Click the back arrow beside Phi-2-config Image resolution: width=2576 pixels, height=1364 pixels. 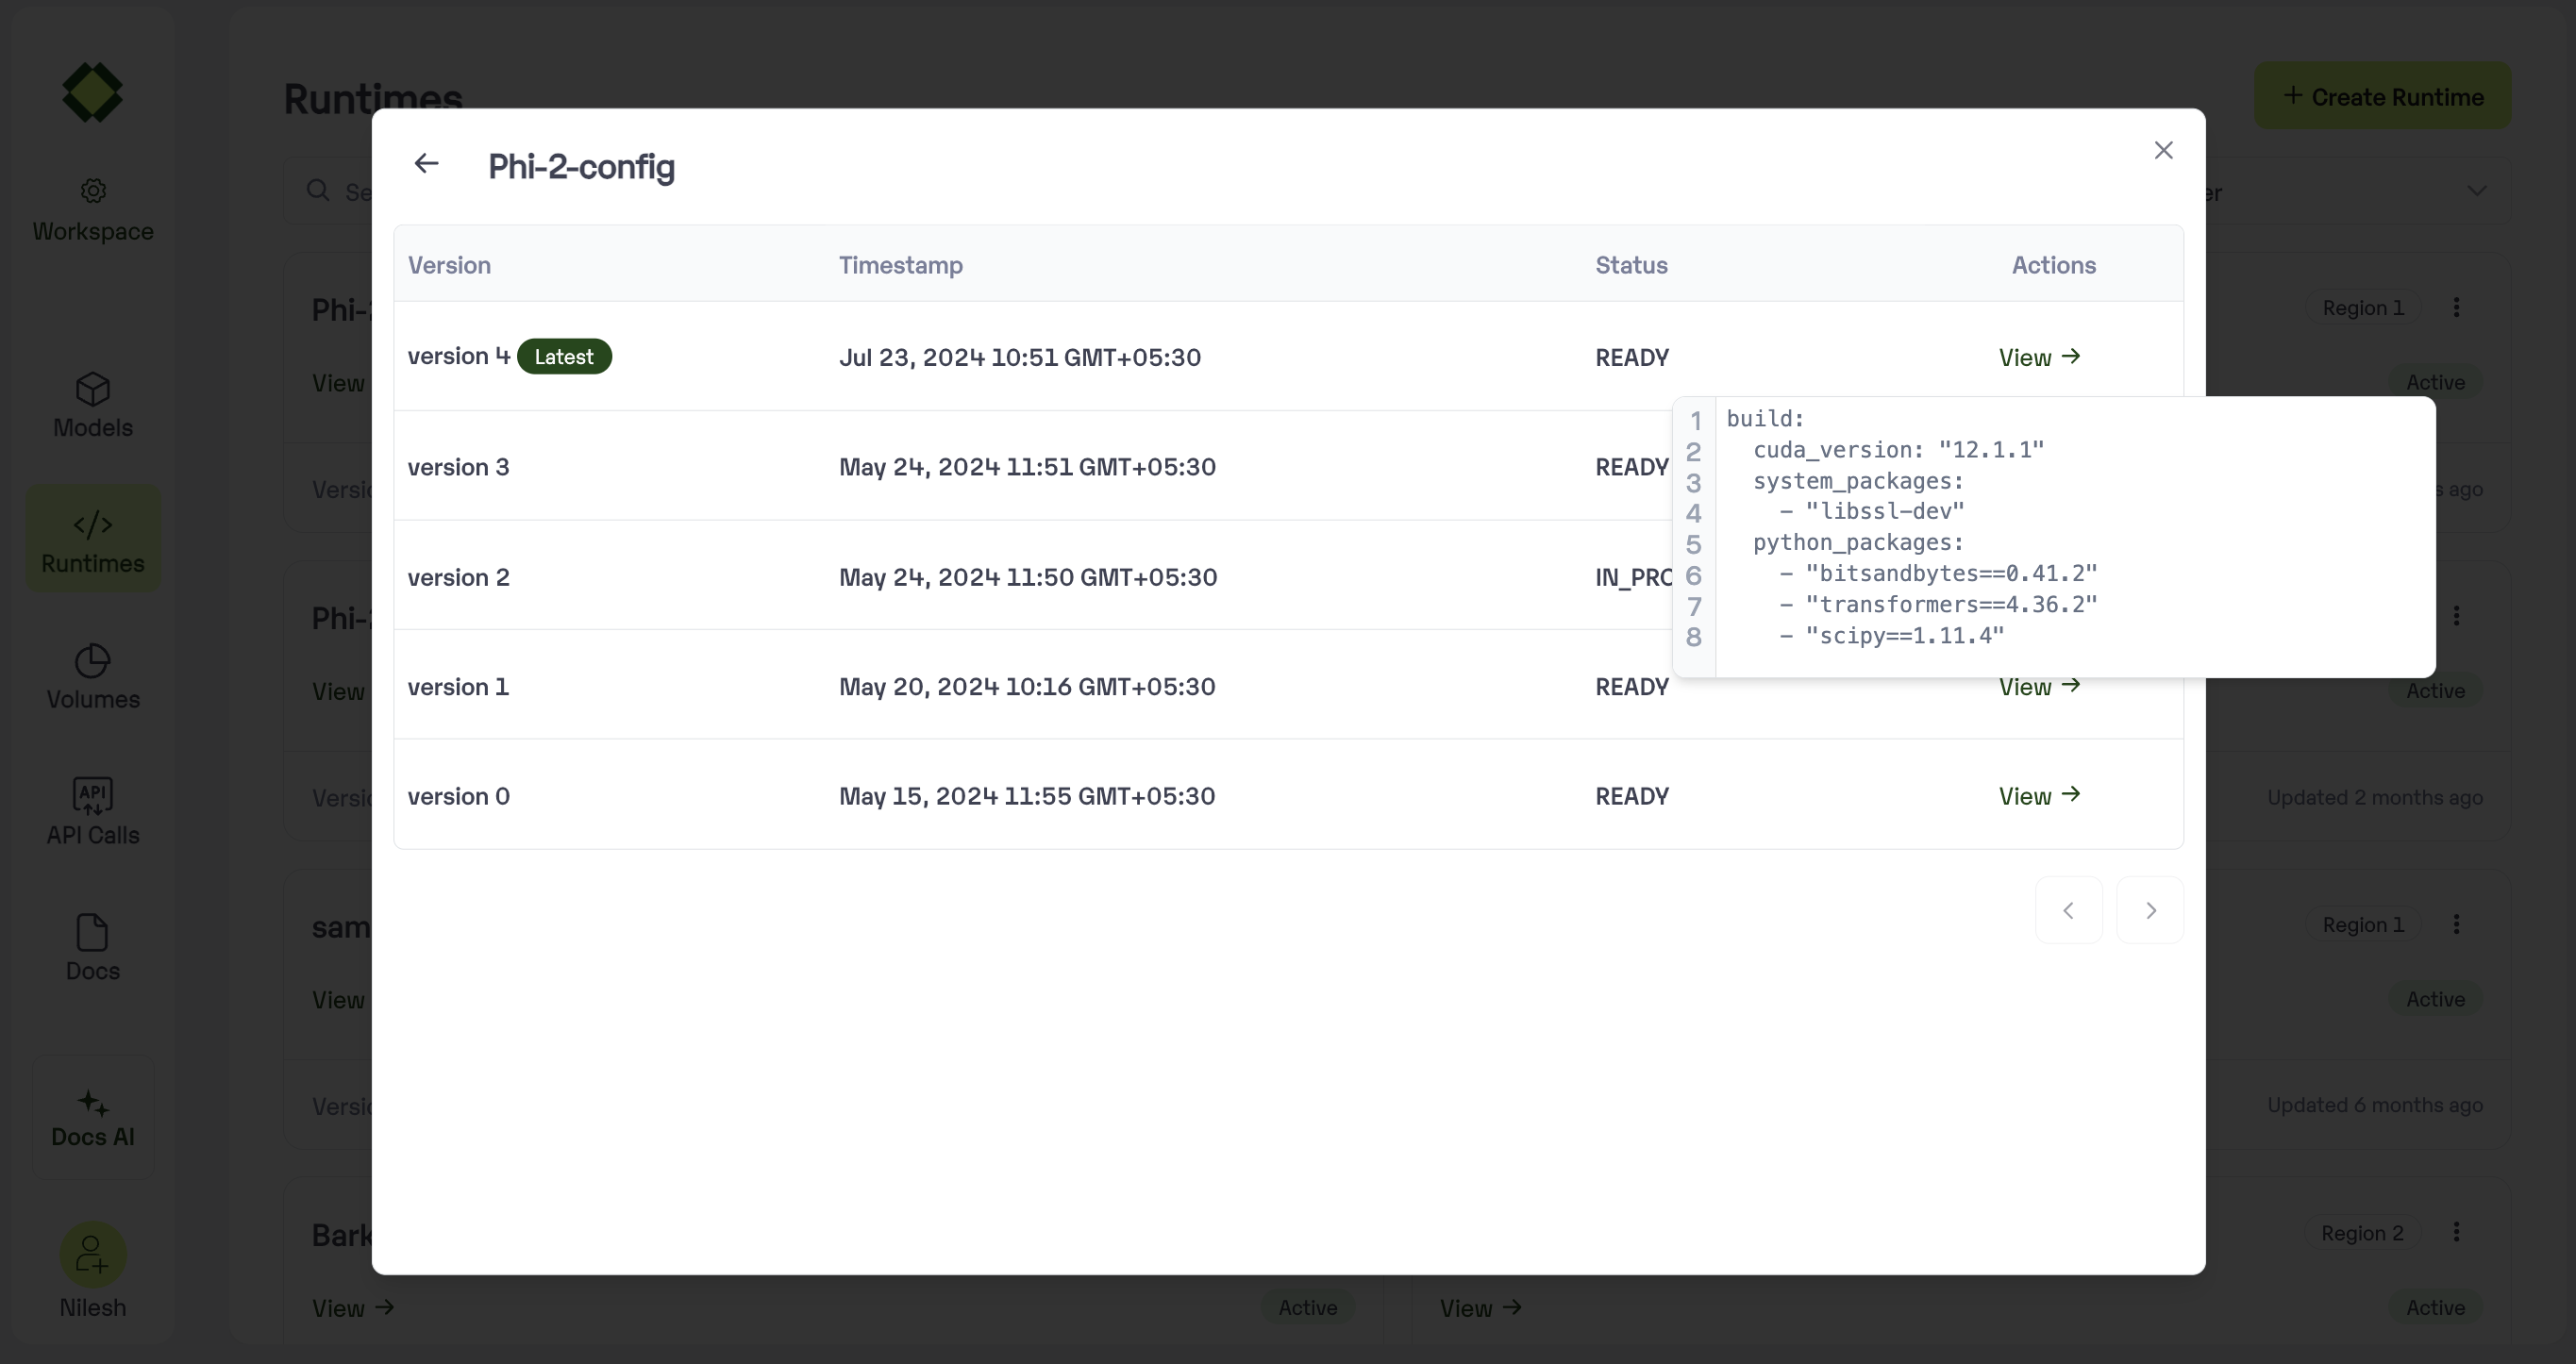click(x=426, y=163)
